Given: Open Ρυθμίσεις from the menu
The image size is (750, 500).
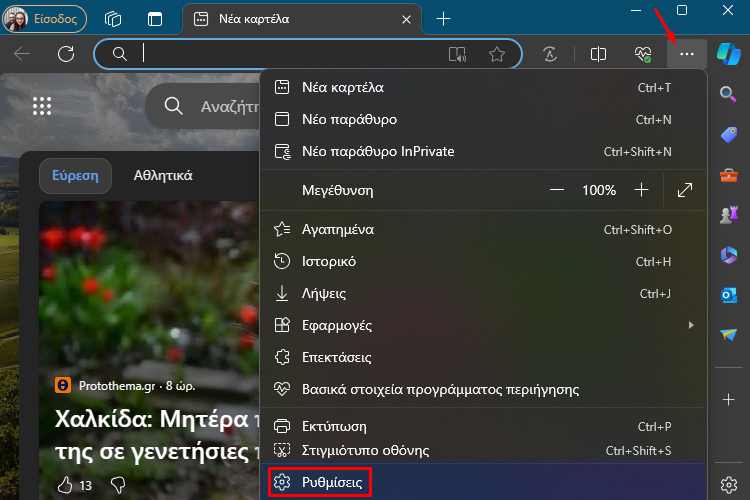Looking at the screenshot, I should [x=483, y=482].
